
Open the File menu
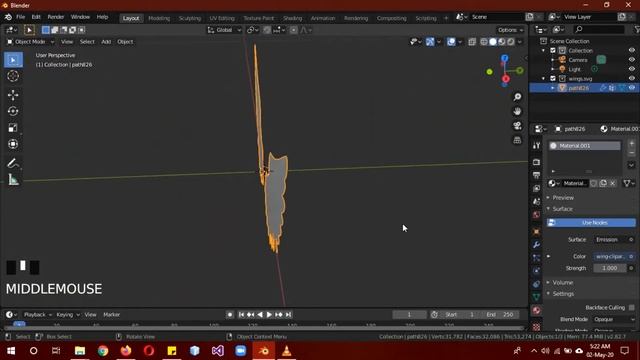(x=20, y=17)
